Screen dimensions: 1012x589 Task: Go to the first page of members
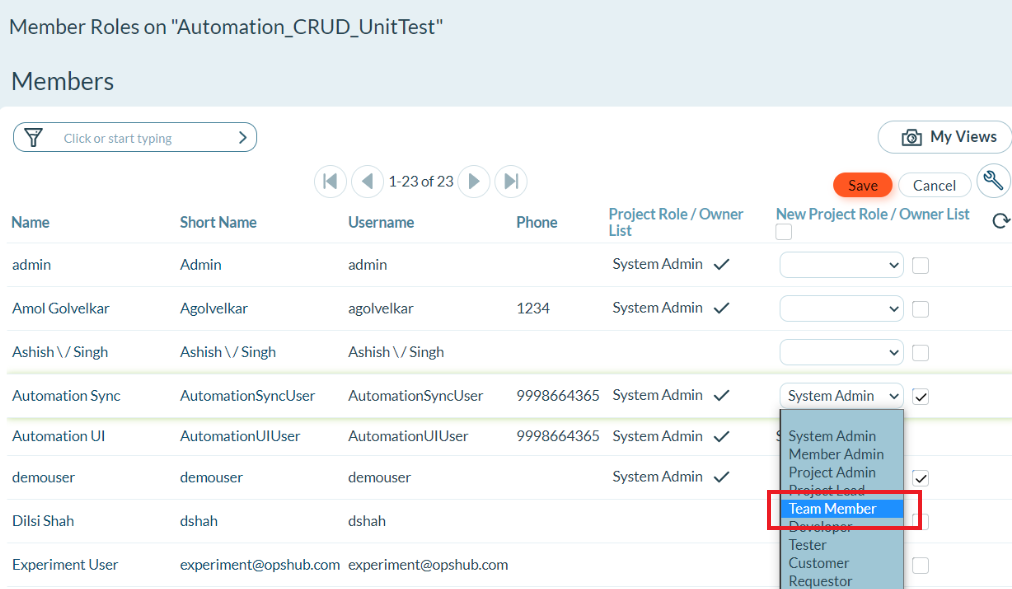point(330,181)
